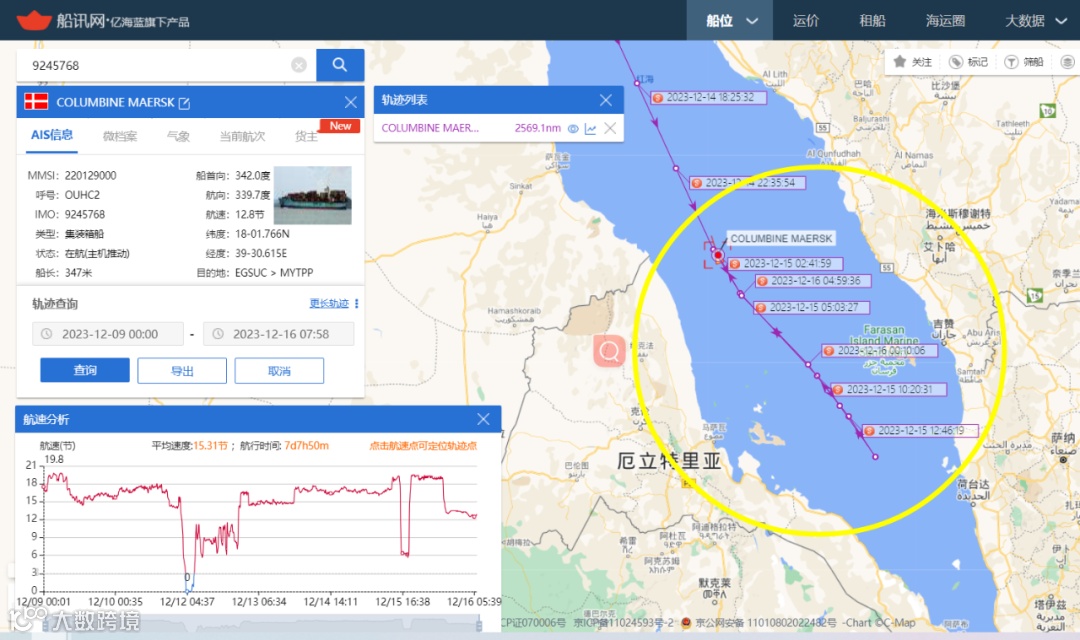Viewport: 1080px width, 640px height.
Task: Click the IMO value 9245768 in panel
Action: coord(85,214)
